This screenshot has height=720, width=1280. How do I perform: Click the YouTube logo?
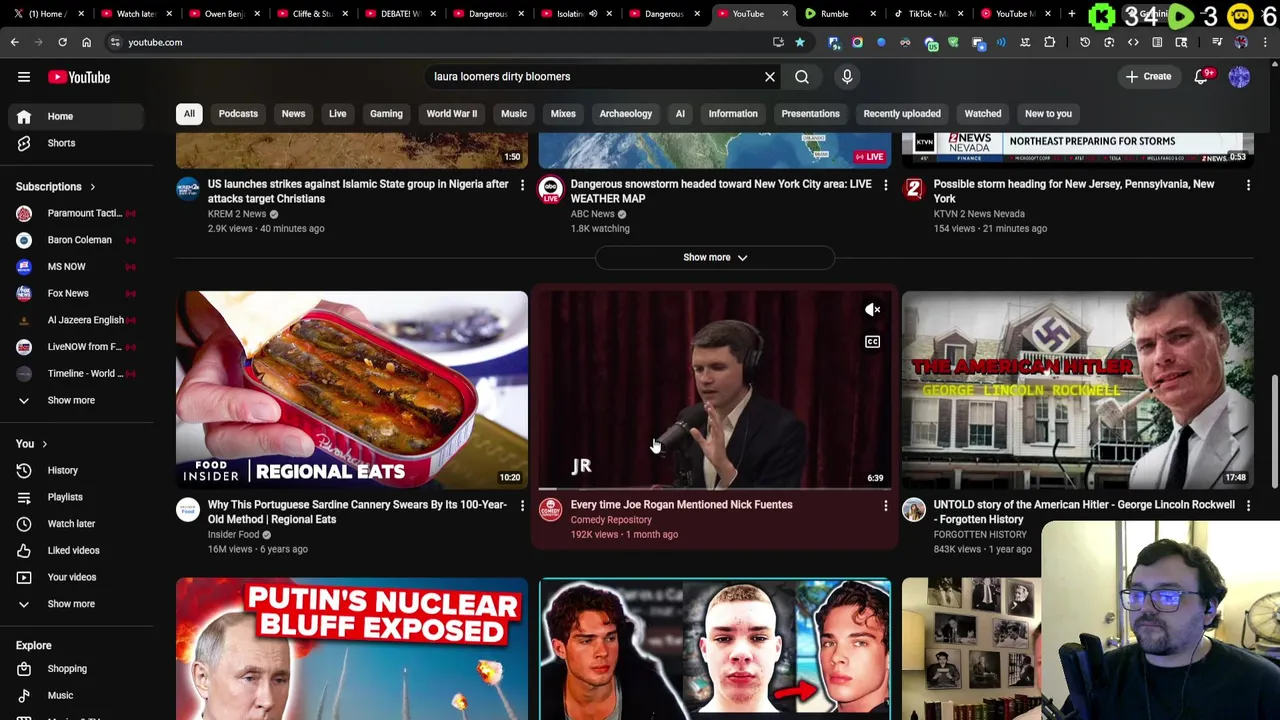click(x=79, y=77)
